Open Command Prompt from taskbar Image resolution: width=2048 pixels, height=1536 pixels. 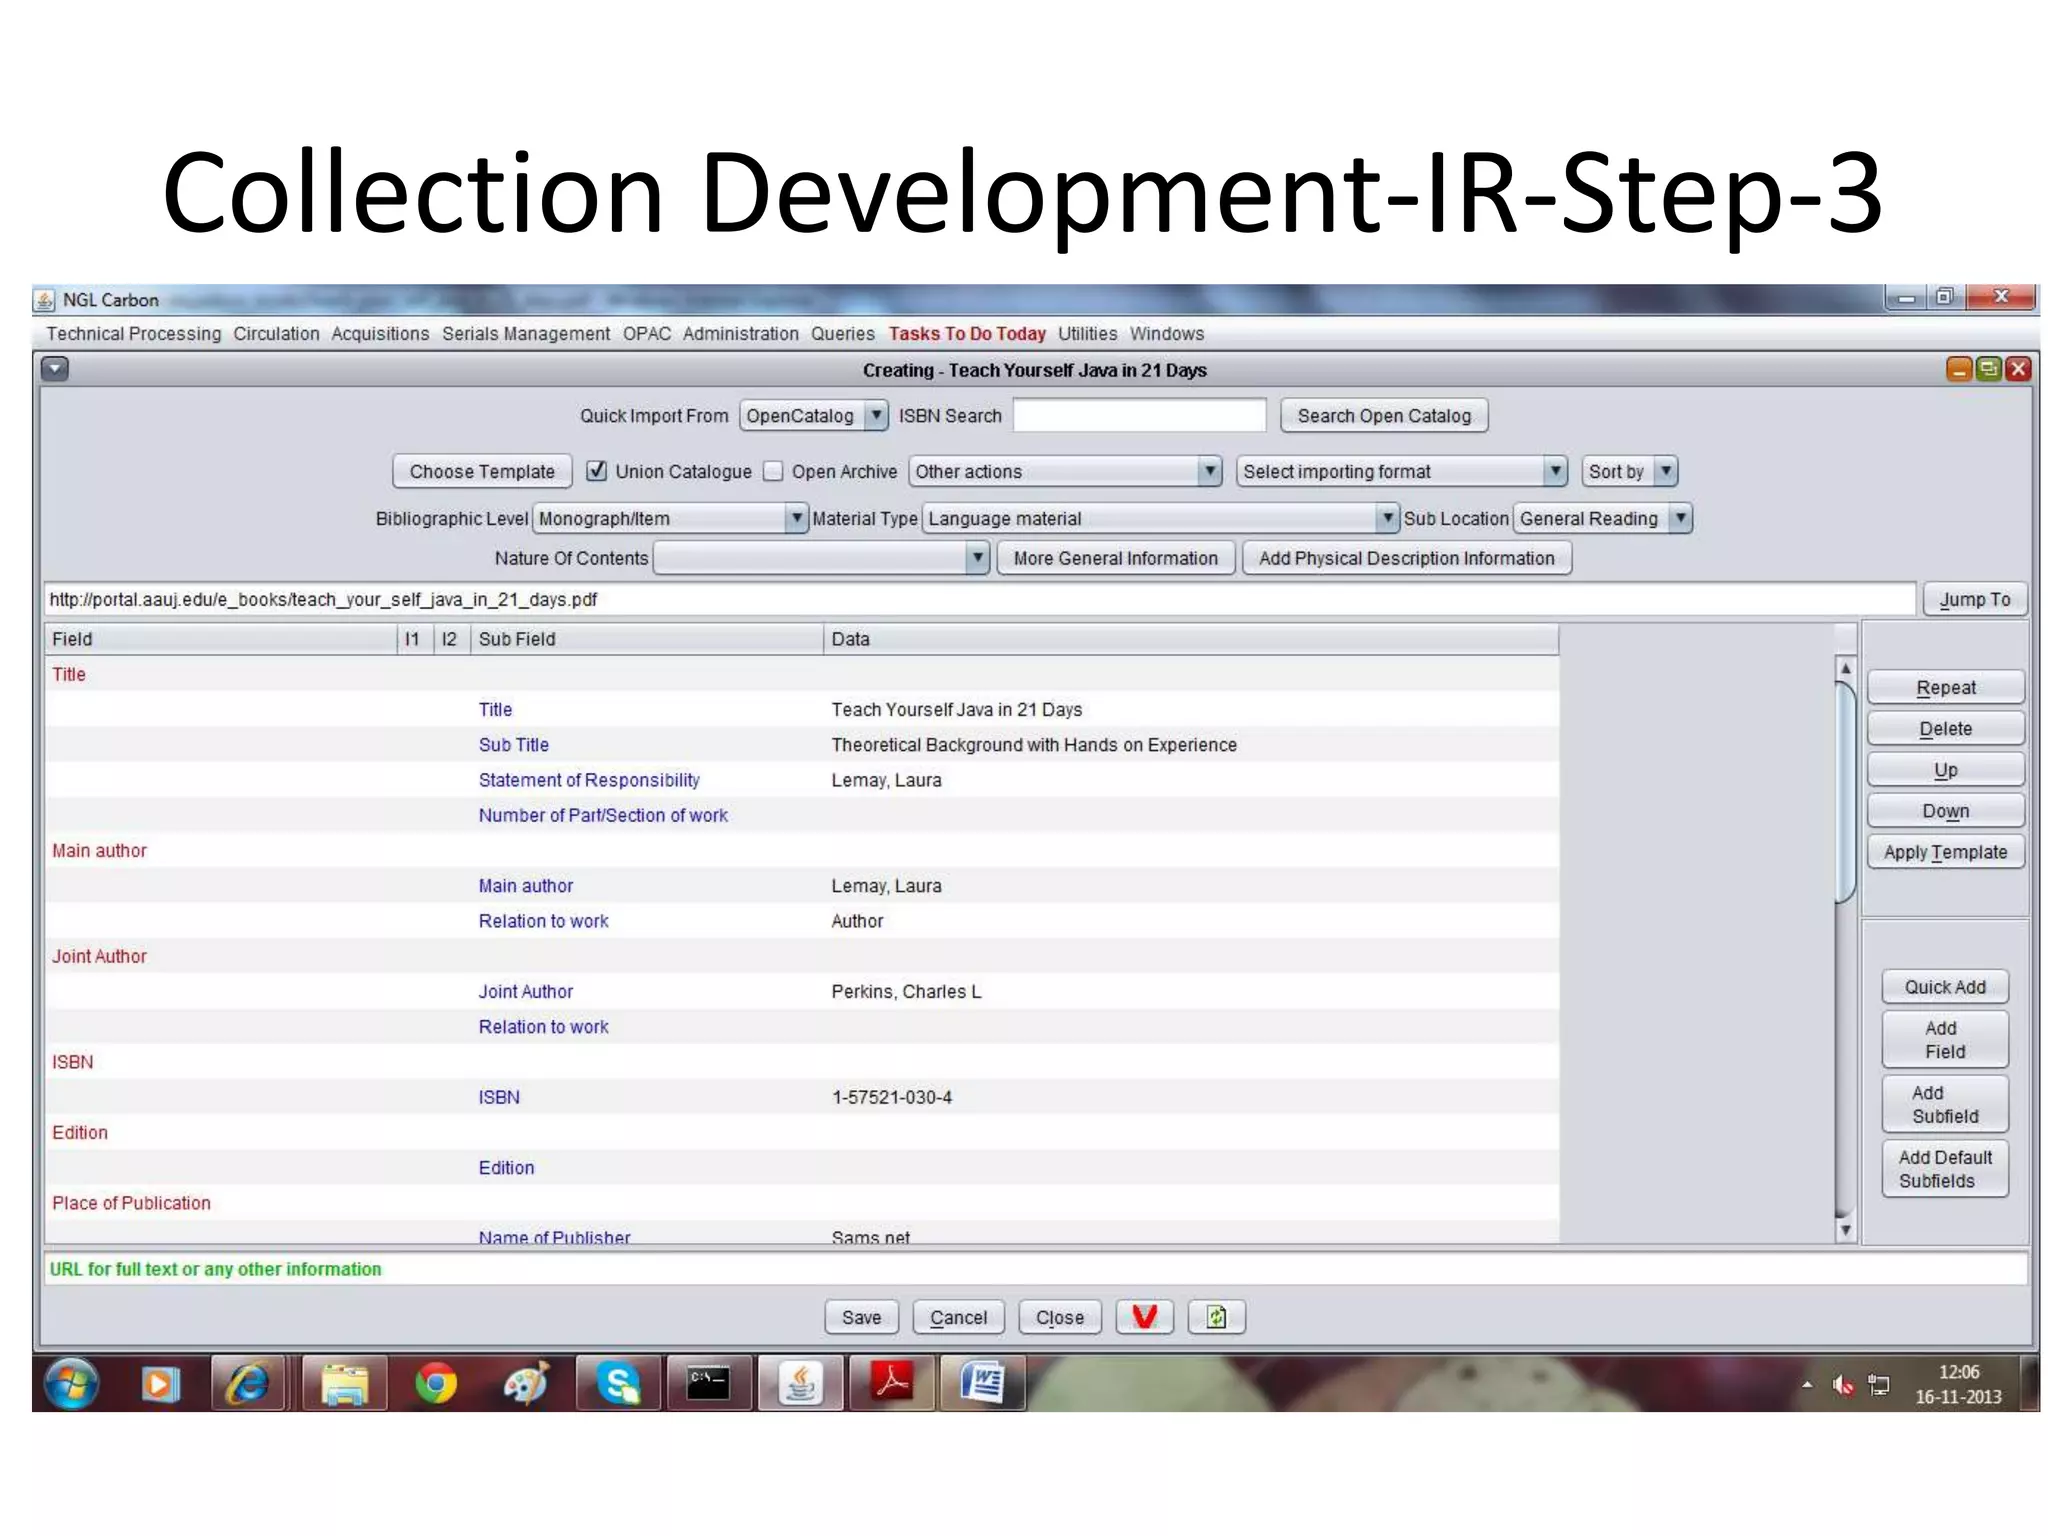[x=708, y=1384]
